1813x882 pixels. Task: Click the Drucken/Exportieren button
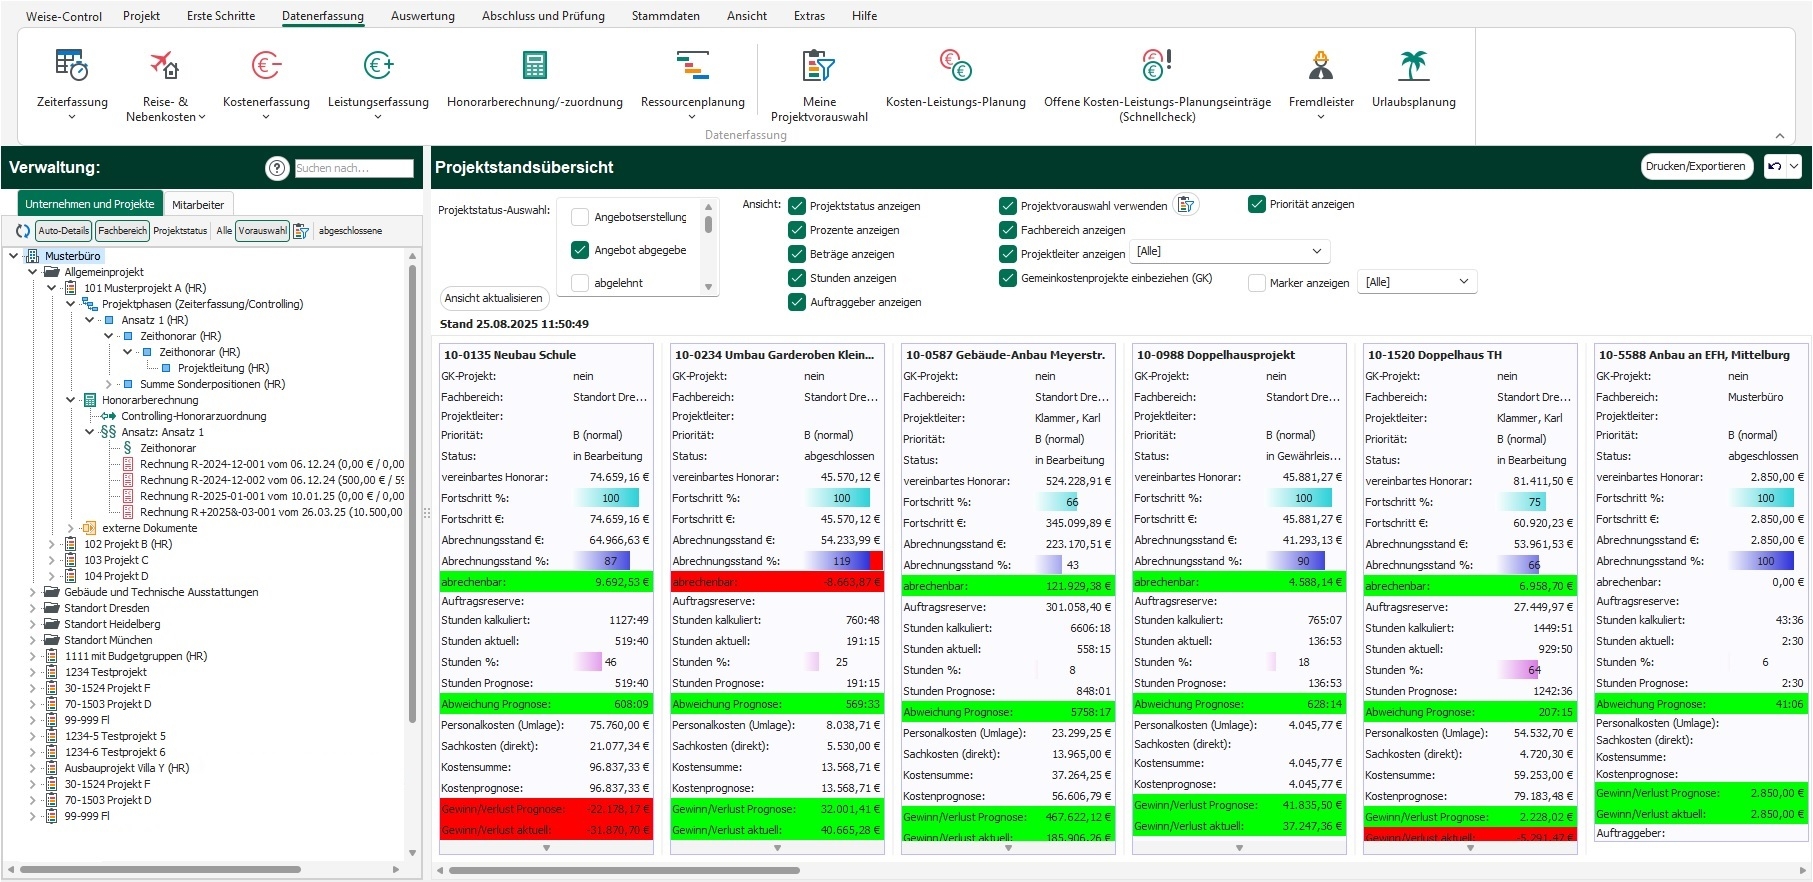(x=1696, y=167)
